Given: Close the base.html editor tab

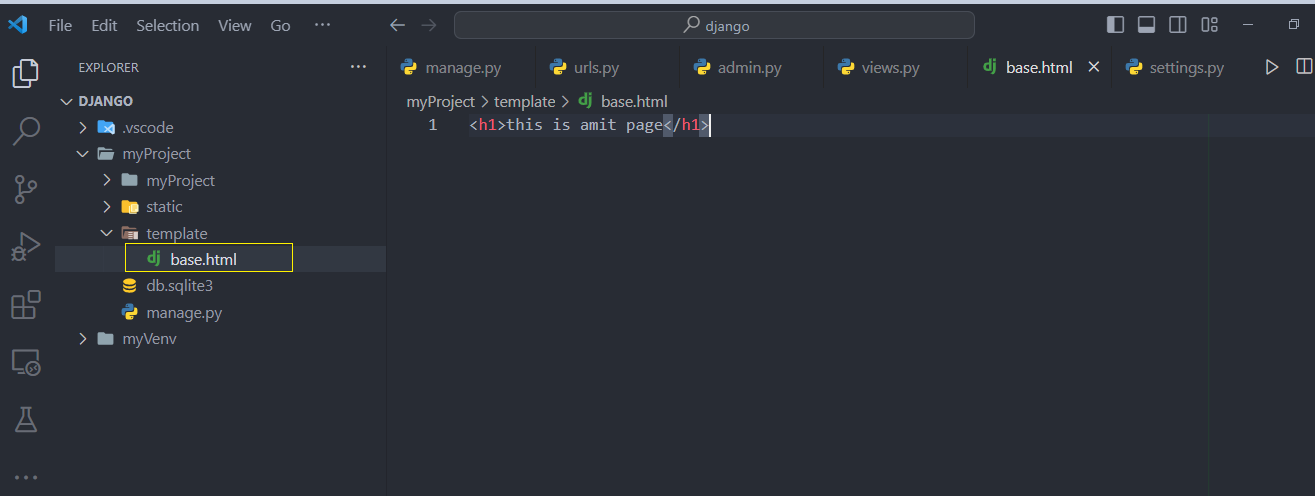Looking at the screenshot, I should pyautogui.click(x=1093, y=67).
